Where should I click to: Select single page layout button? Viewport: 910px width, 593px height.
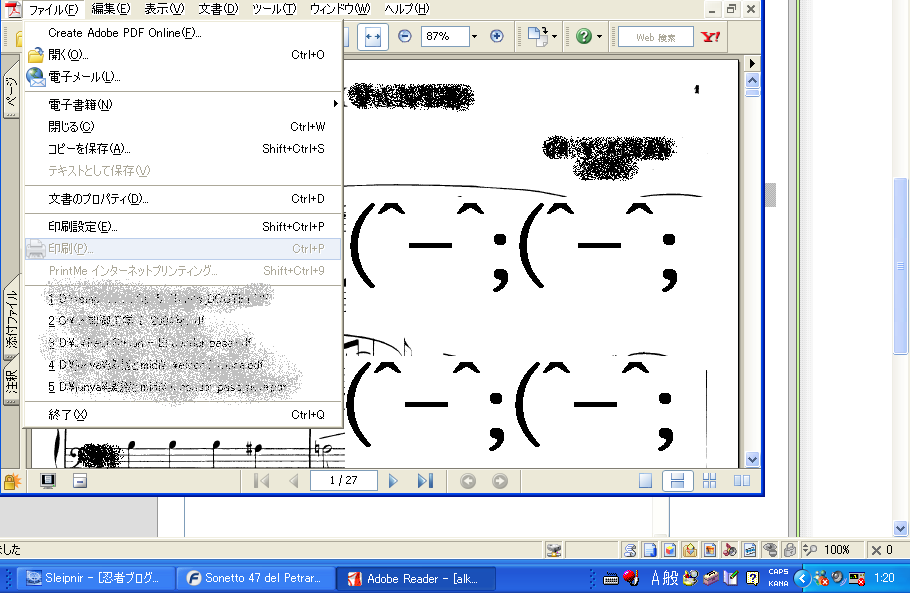pos(645,480)
